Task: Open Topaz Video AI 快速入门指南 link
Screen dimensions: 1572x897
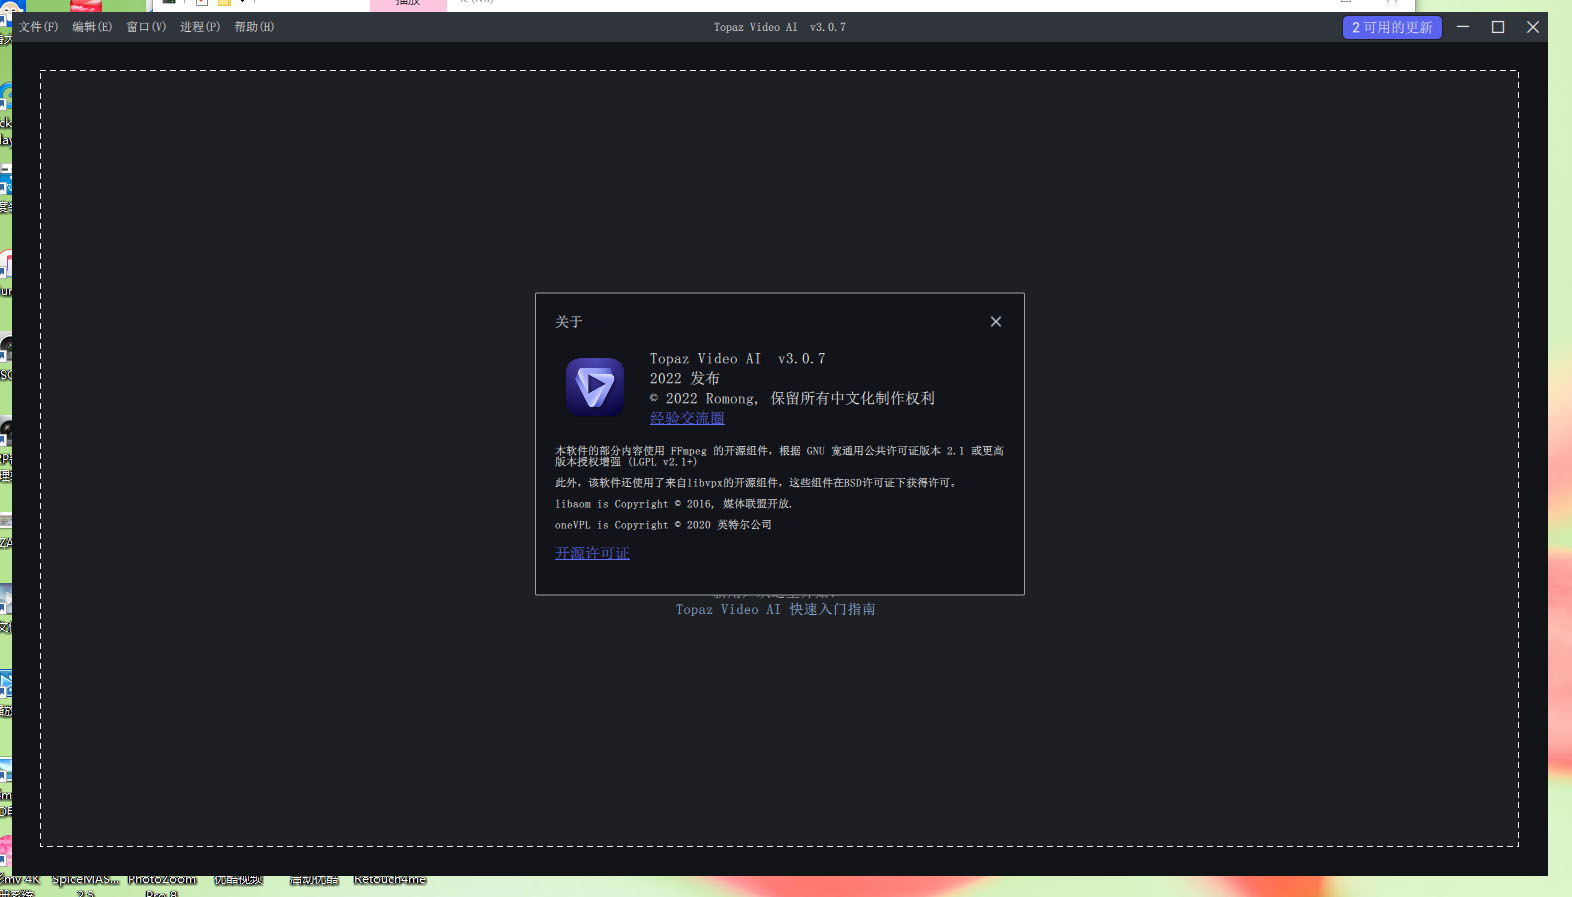Action: pos(775,609)
